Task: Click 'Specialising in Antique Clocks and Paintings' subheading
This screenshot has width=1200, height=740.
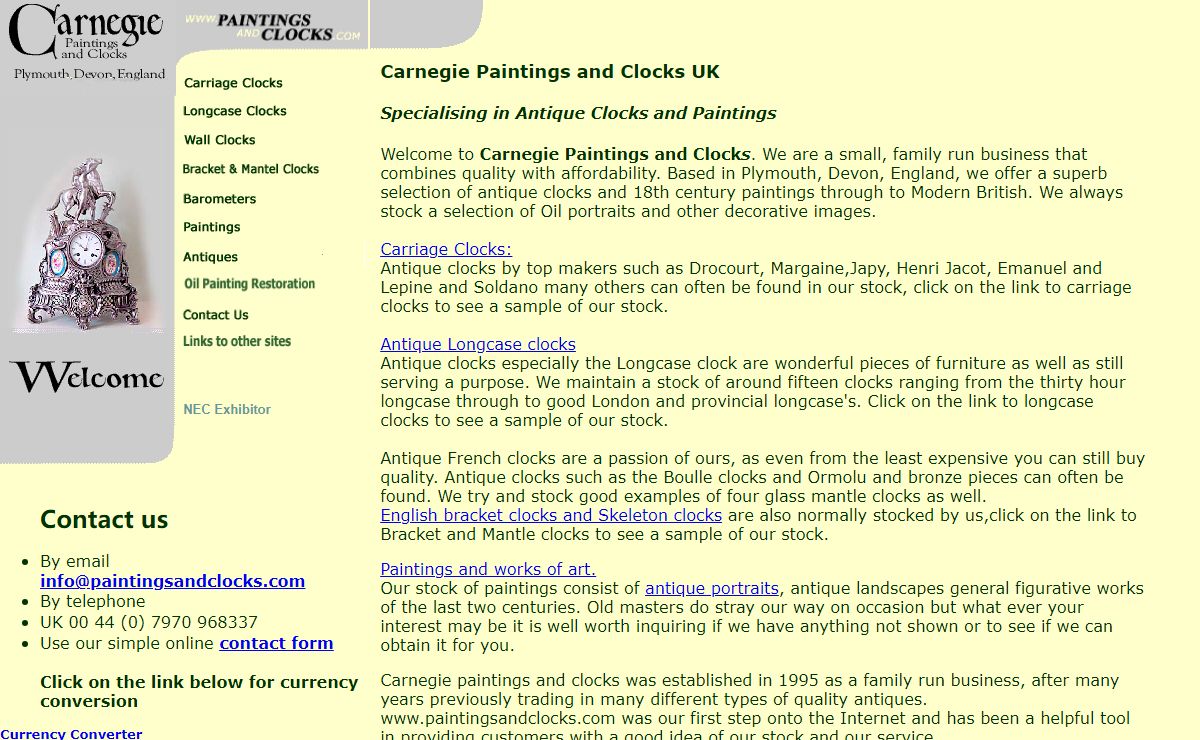Action: point(578,113)
